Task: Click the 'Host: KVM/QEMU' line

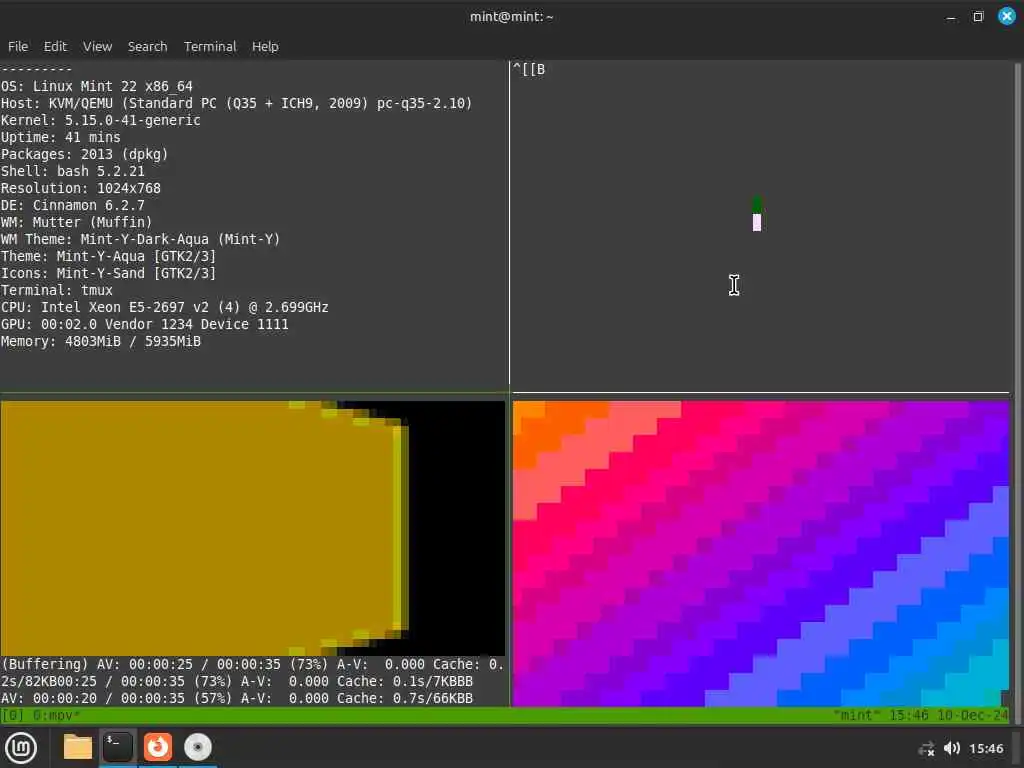Action: click(236, 103)
